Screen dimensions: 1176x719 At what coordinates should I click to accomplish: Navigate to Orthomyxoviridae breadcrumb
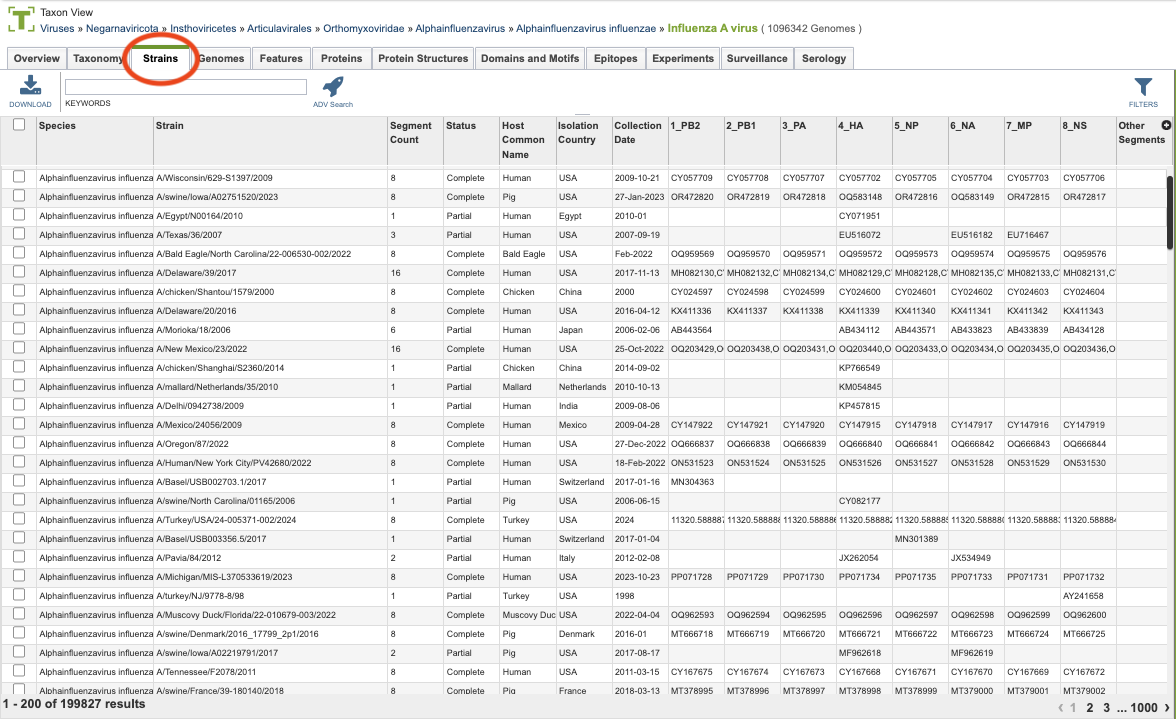pyautogui.click(x=364, y=28)
